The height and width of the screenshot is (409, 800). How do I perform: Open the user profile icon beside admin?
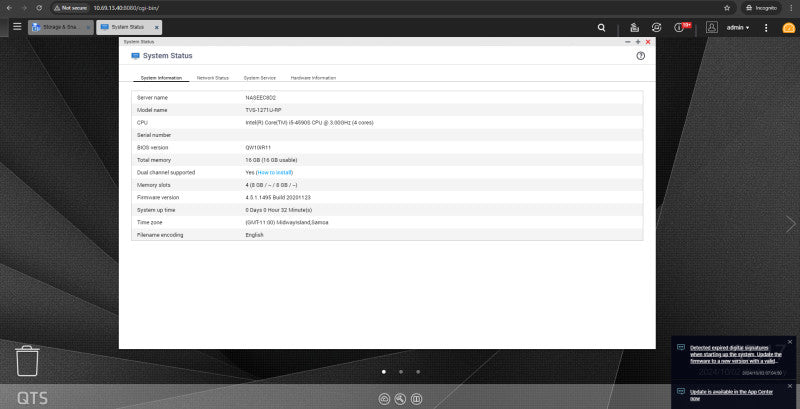click(712, 27)
